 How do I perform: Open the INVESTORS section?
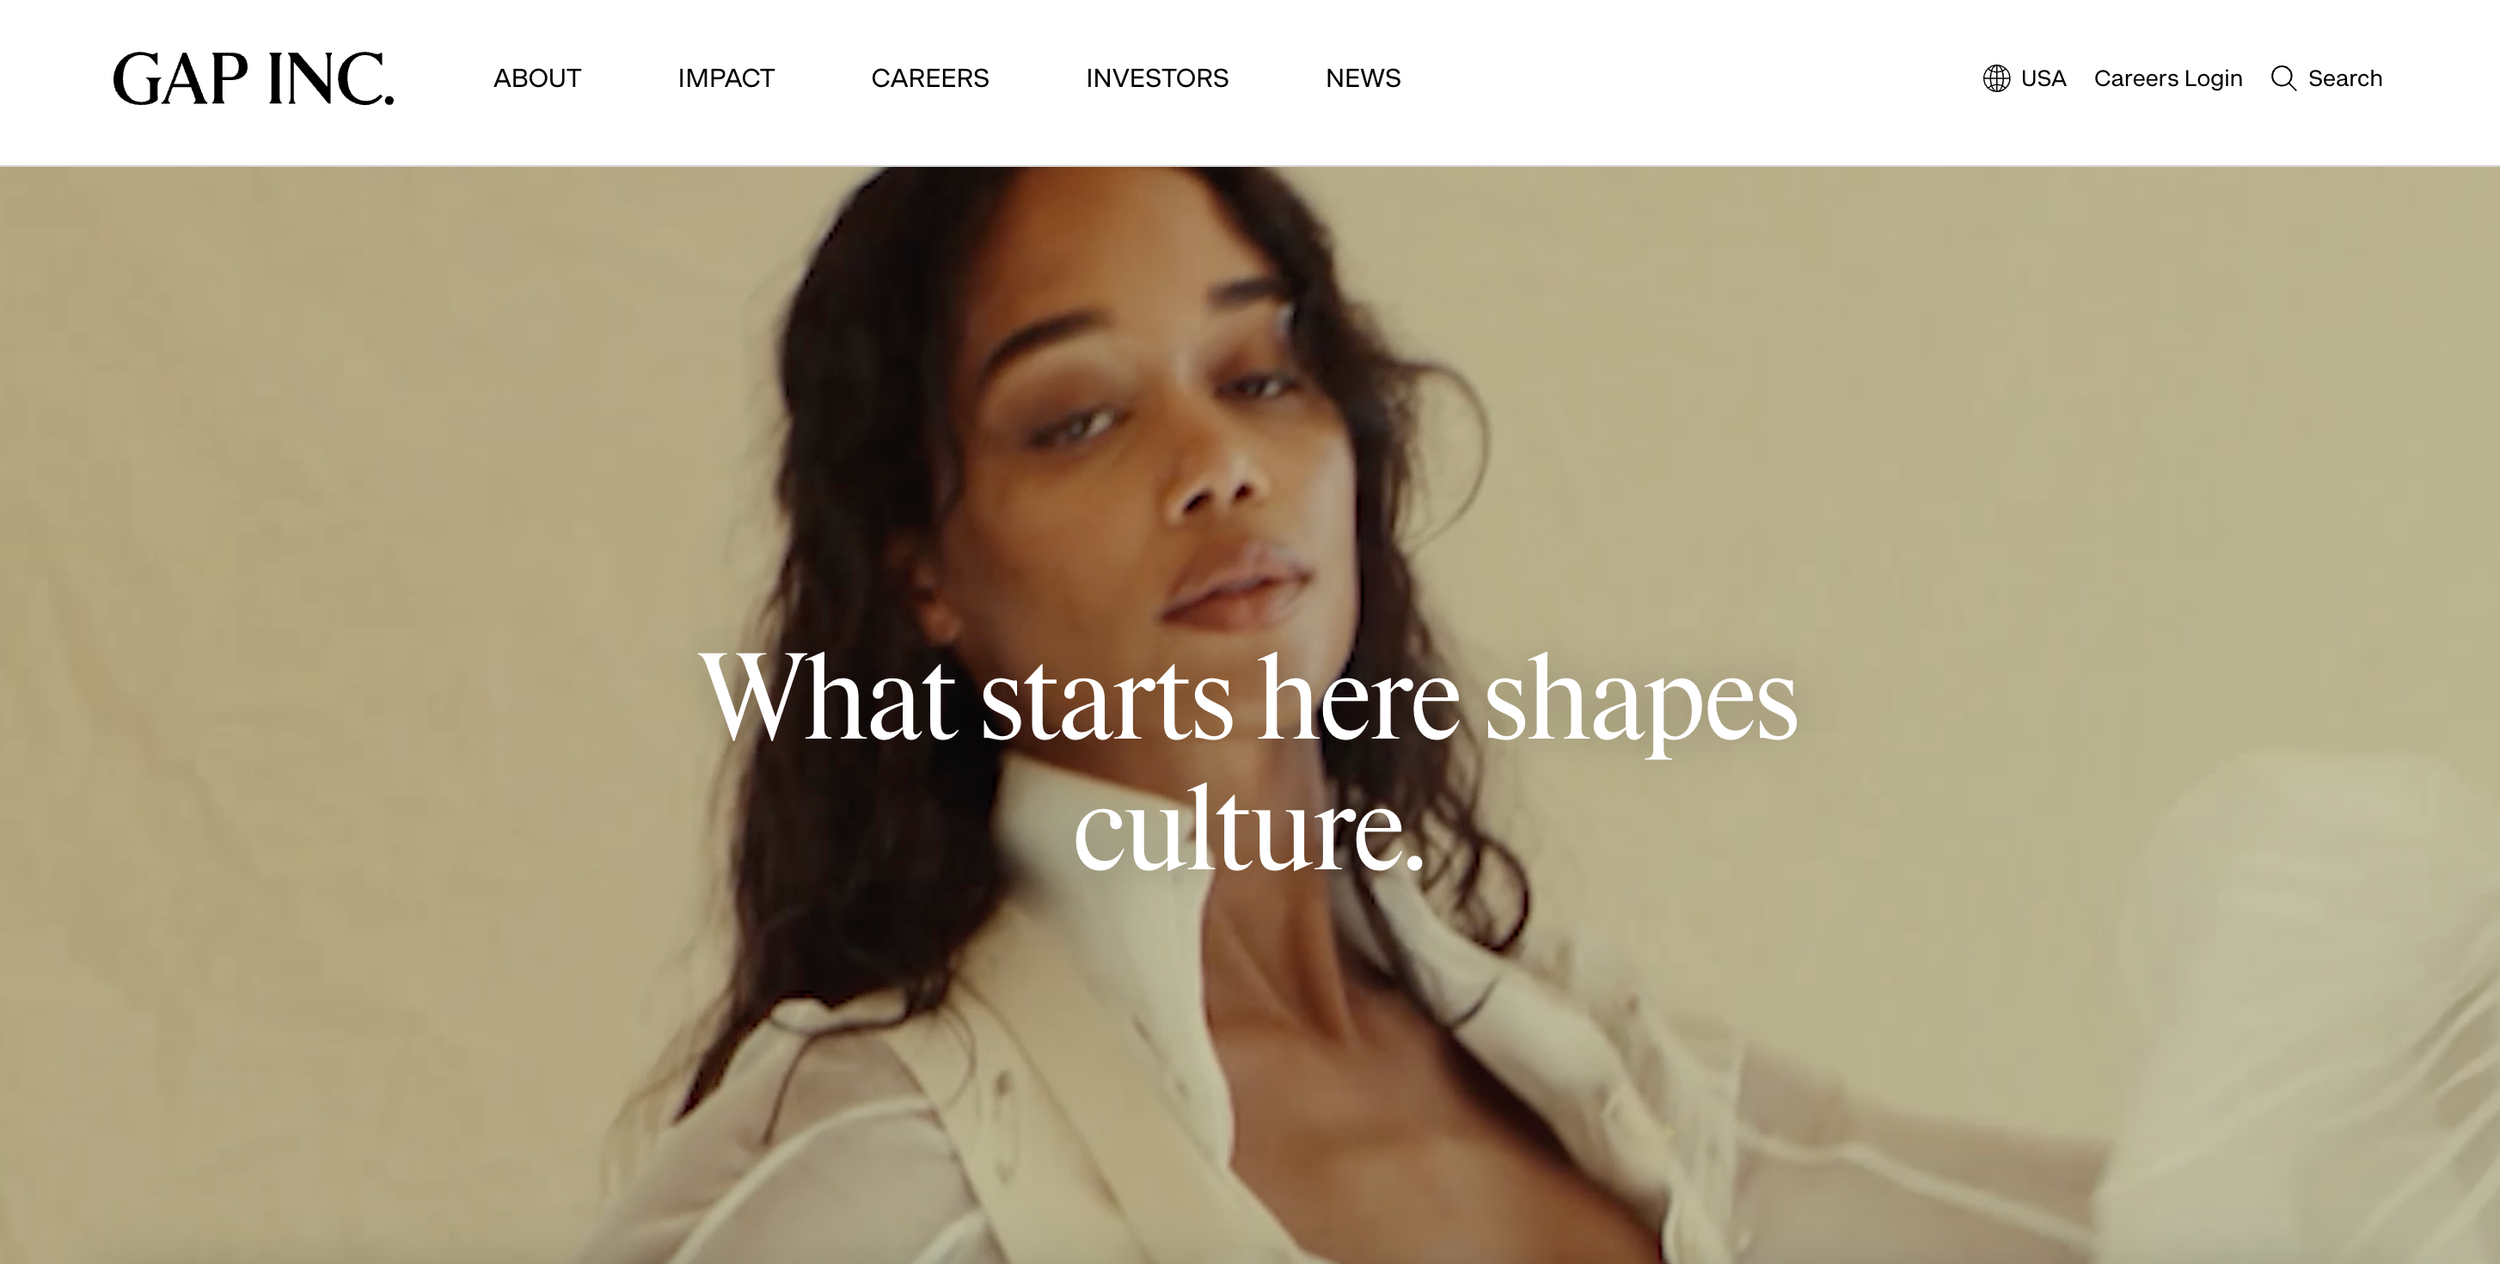point(1157,78)
